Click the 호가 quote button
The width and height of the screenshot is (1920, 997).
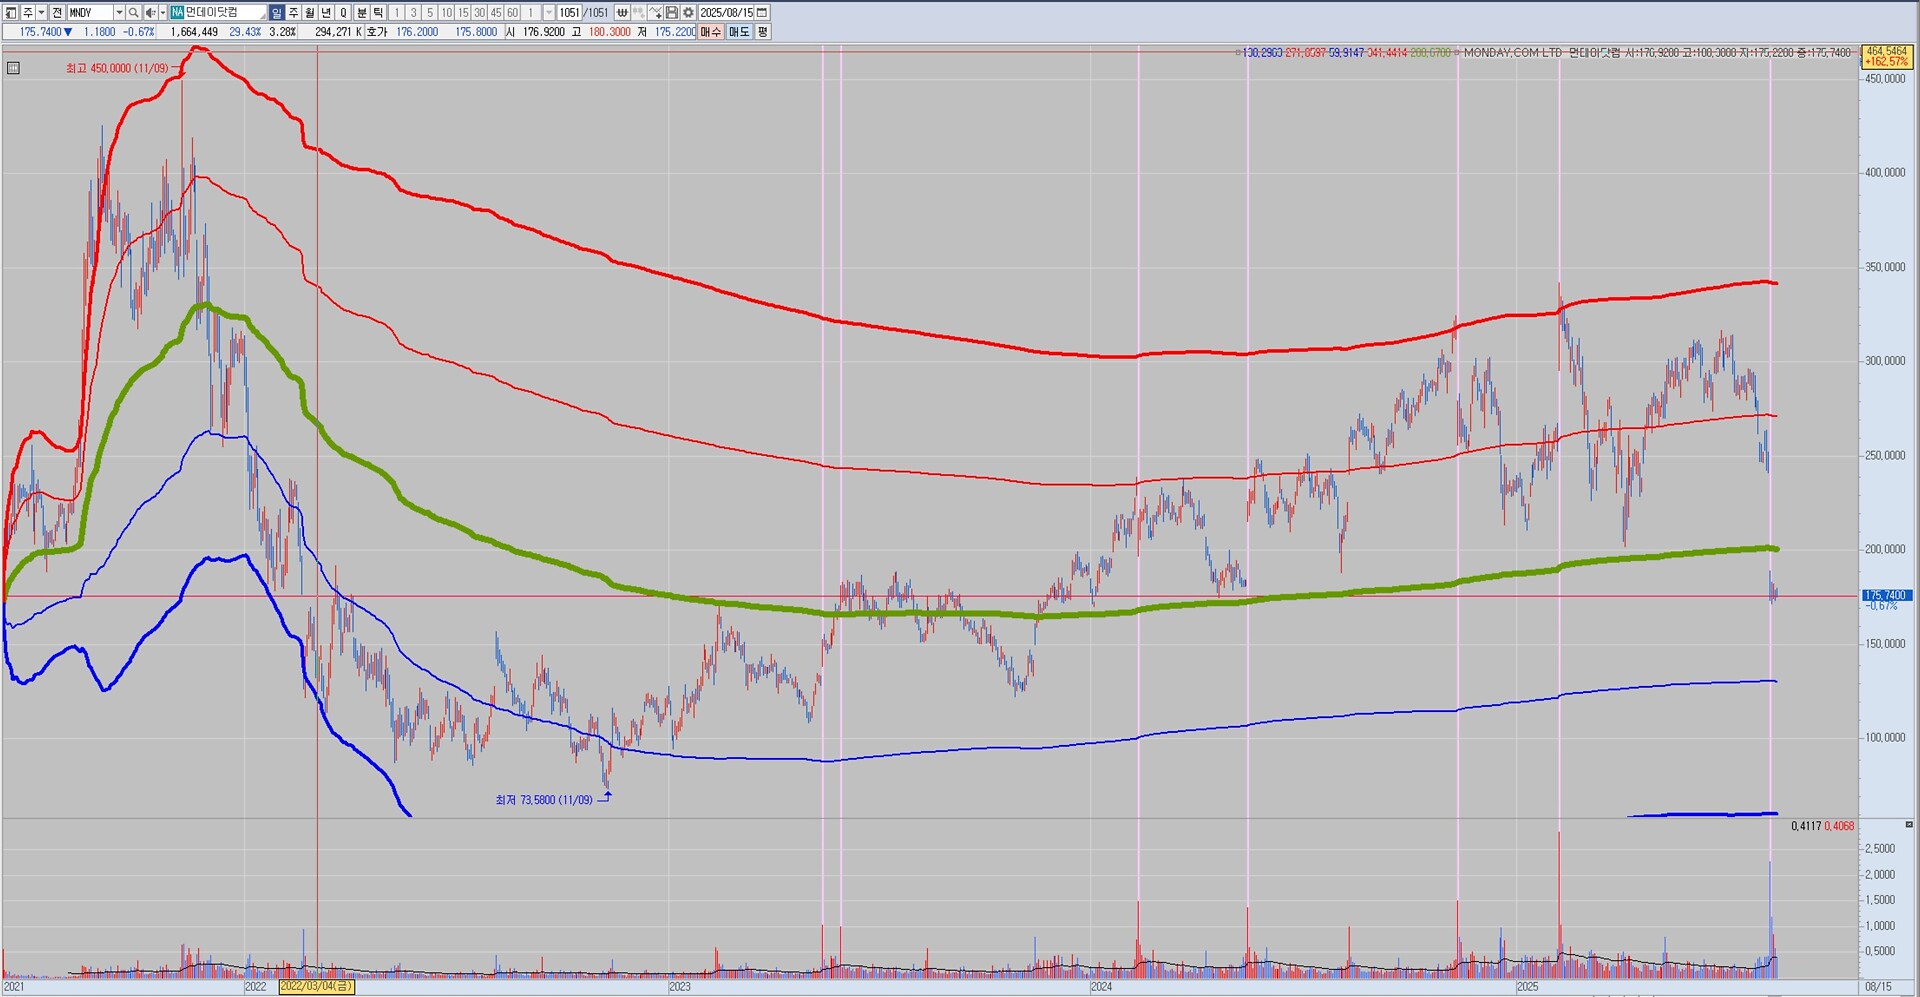pos(376,32)
